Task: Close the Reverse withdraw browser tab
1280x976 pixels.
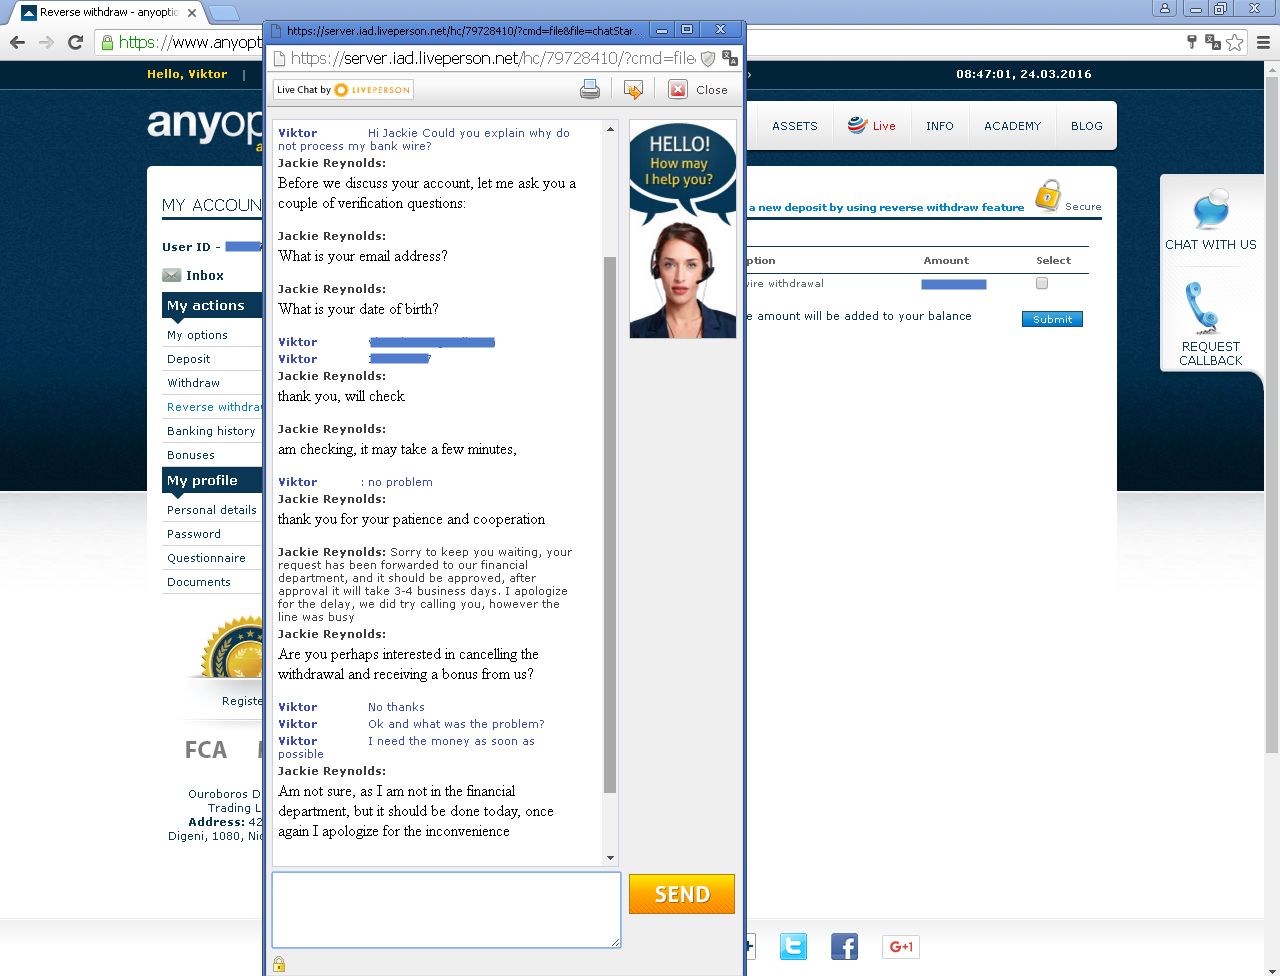Action: click(x=192, y=13)
